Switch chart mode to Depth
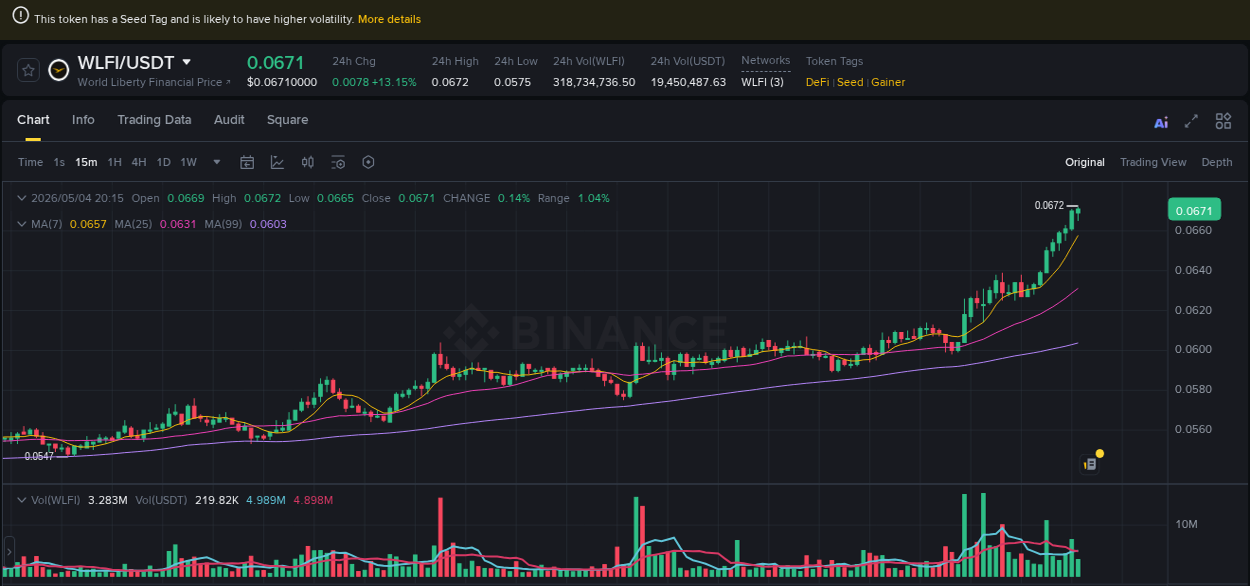The height and width of the screenshot is (586, 1250). click(1217, 162)
